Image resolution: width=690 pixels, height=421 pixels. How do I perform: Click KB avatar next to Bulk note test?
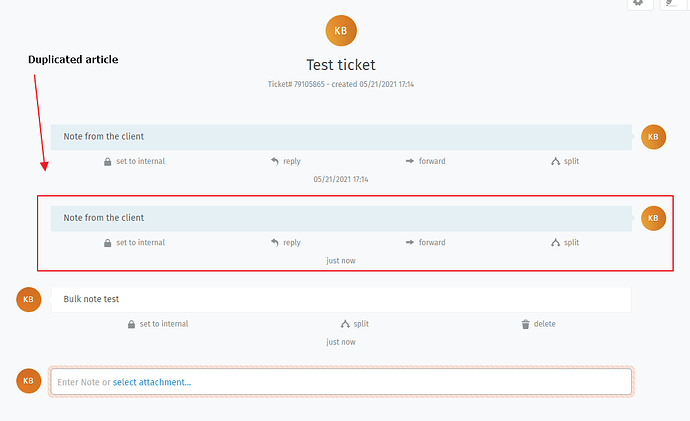[x=29, y=300]
